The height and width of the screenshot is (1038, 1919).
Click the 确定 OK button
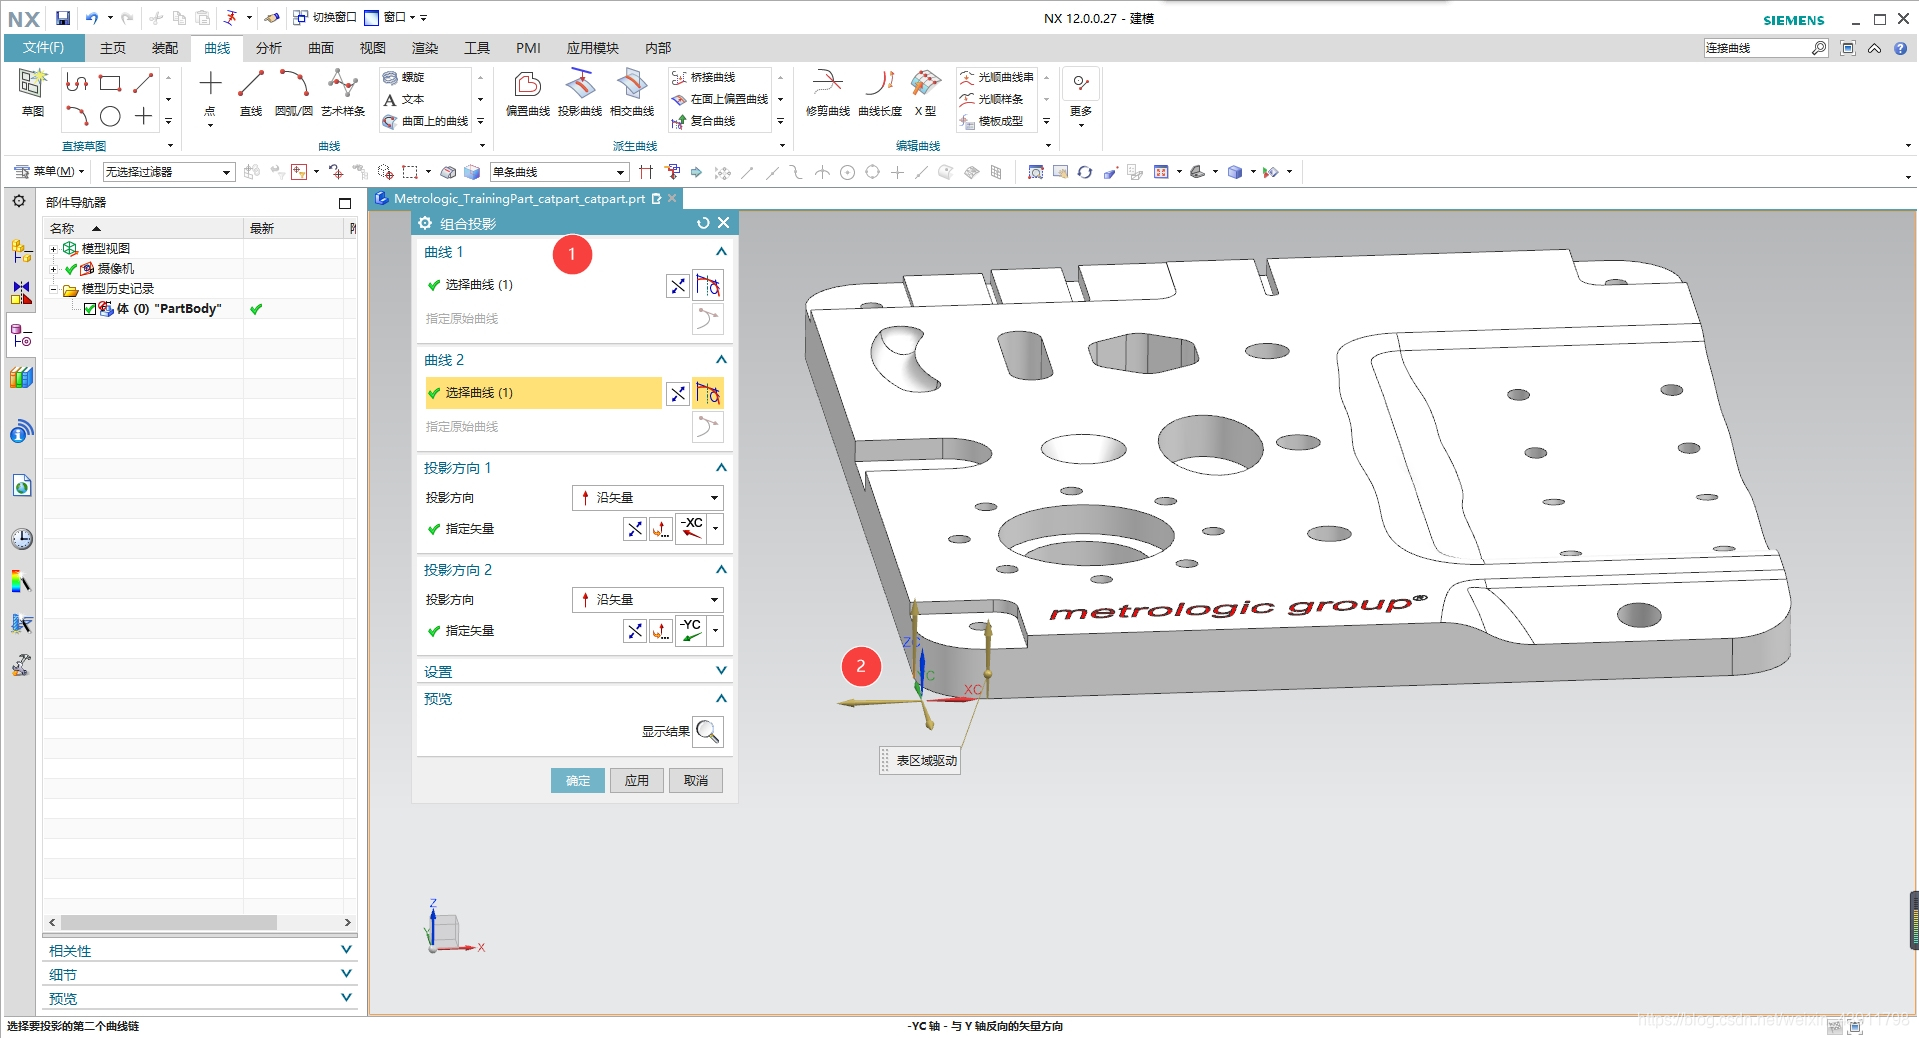point(578,781)
